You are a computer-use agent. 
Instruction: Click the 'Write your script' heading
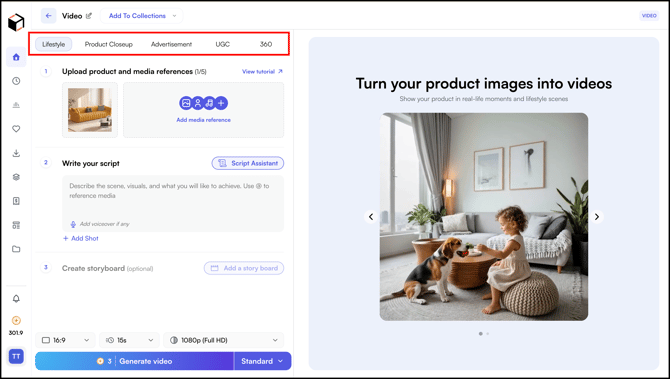(x=91, y=163)
